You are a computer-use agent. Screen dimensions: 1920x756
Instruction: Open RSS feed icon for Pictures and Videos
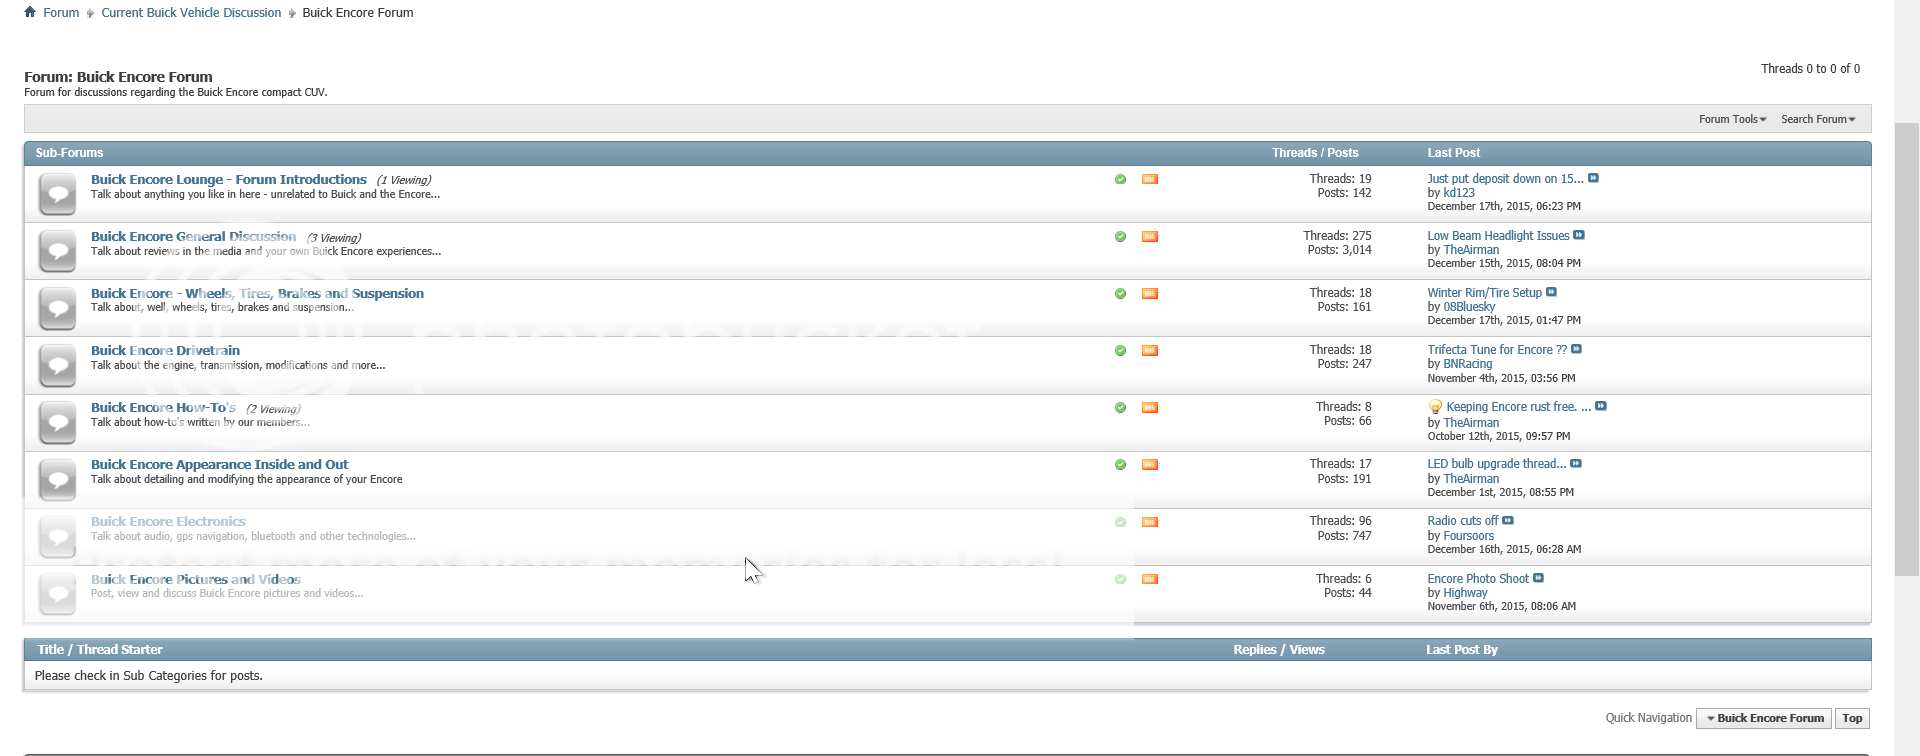coord(1150,579)
